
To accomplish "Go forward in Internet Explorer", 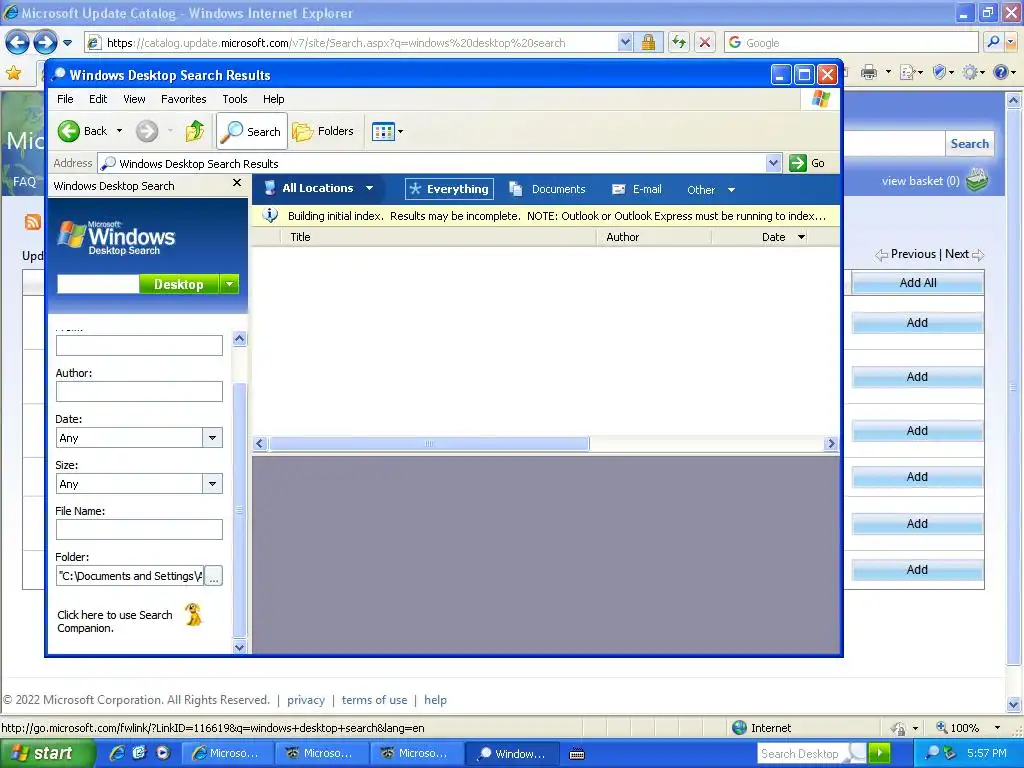I will [x=45, y=42].
